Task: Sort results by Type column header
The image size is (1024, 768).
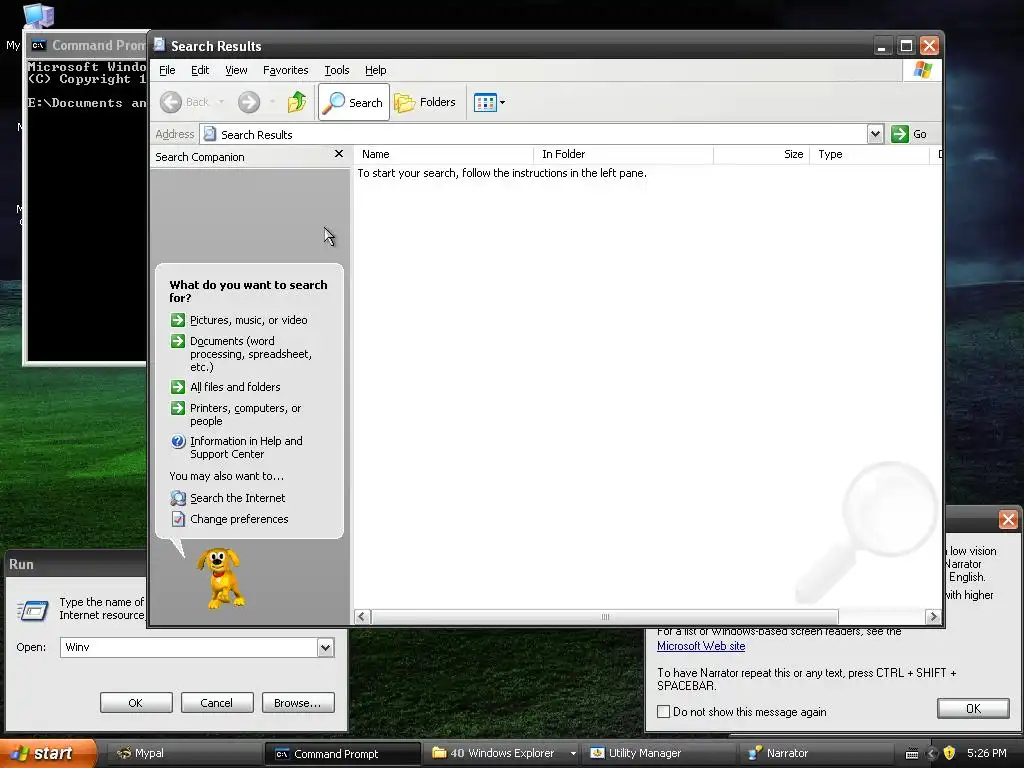Action: (869, 155)
